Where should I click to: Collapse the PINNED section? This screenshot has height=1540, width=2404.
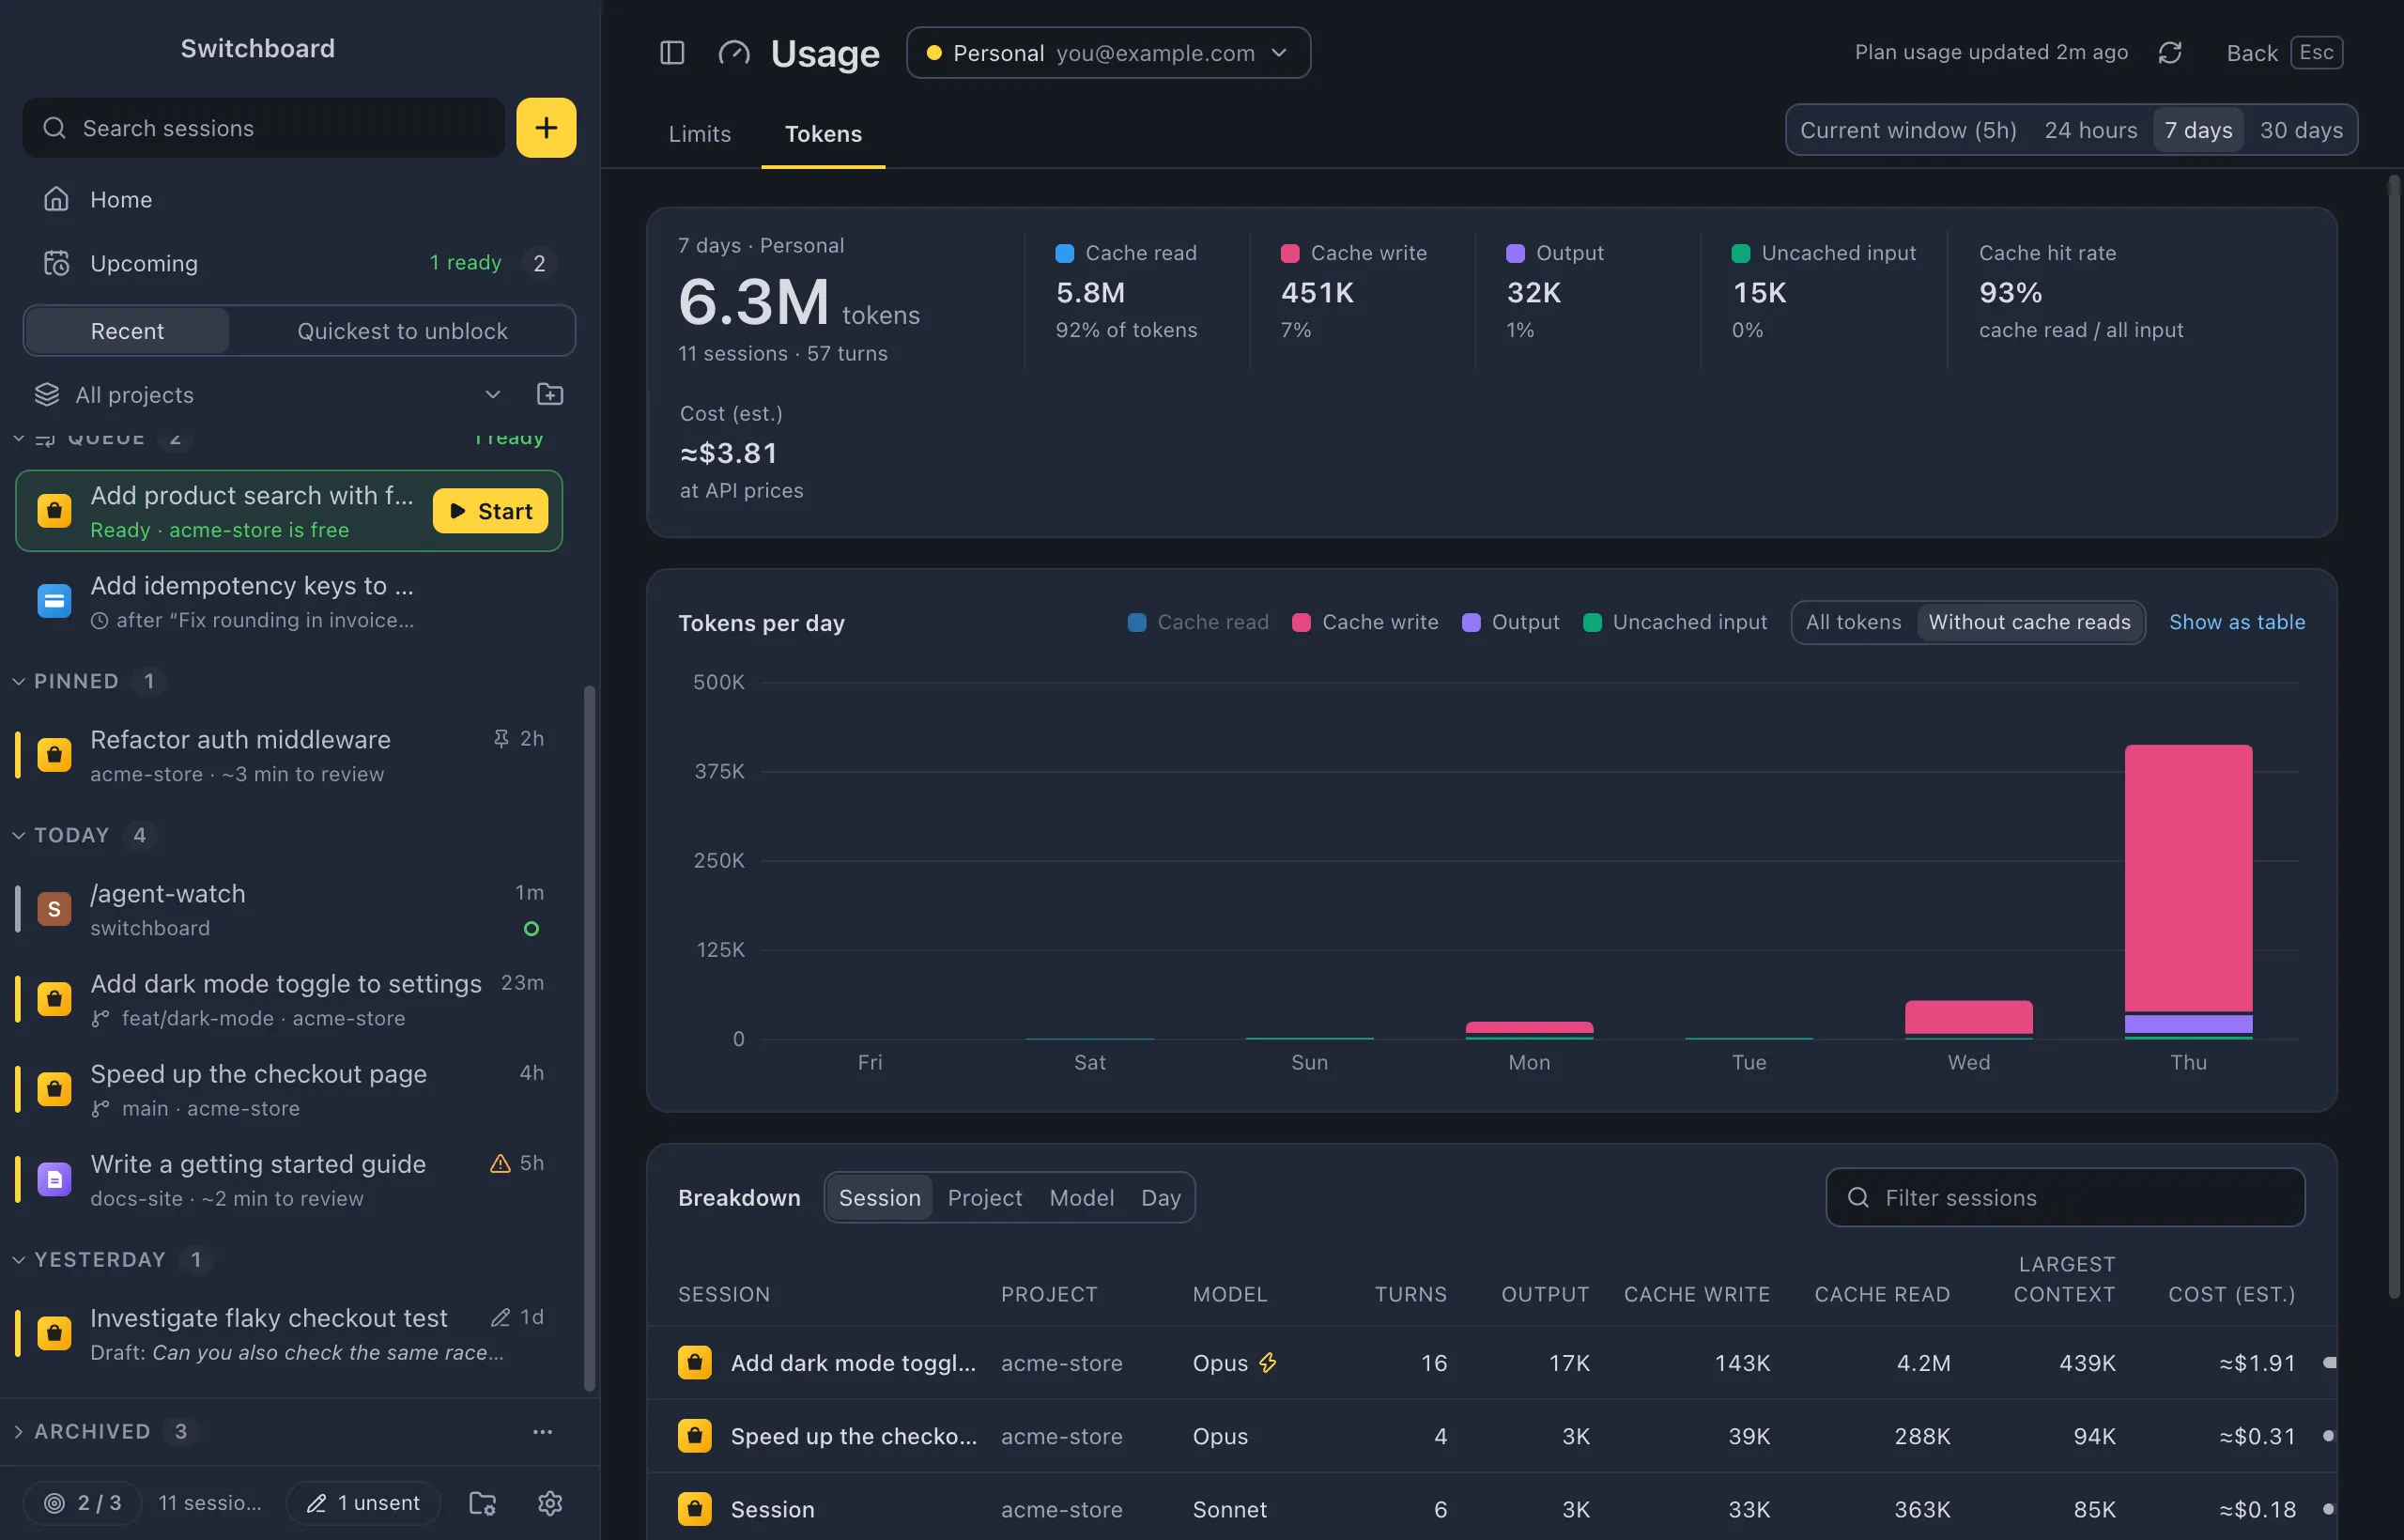point(76,680)
